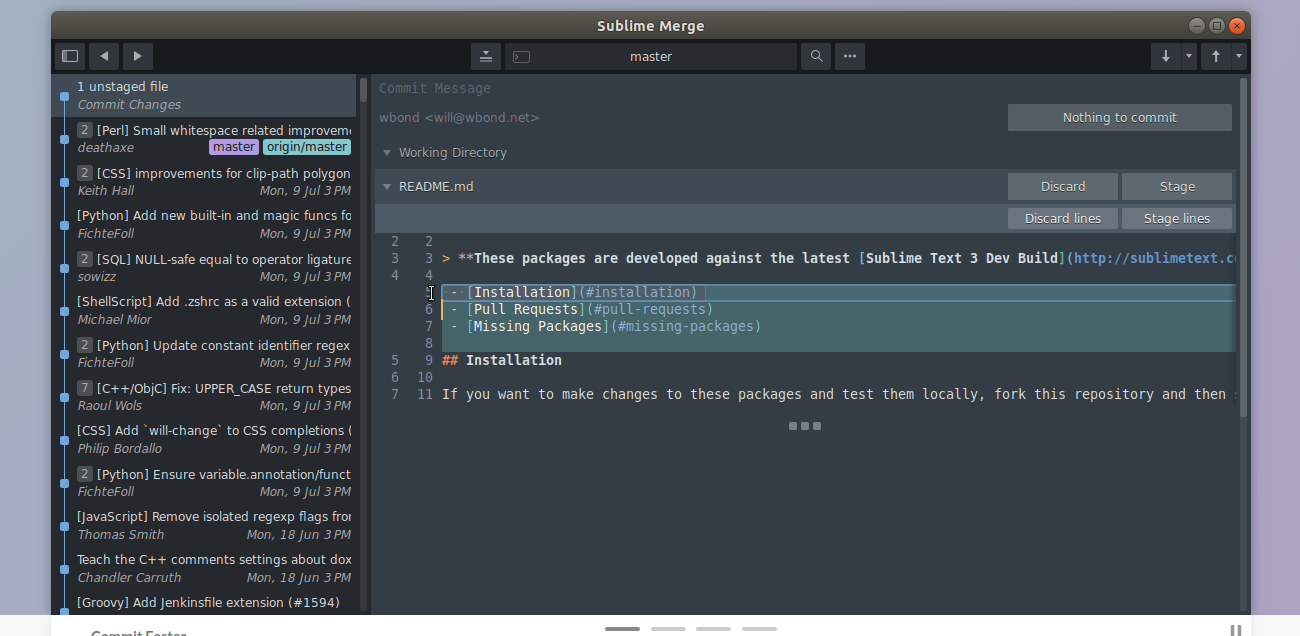Viewport: 1300px width, 636px height.
Task: Stage the README.md file
Action: [1177, 186]
